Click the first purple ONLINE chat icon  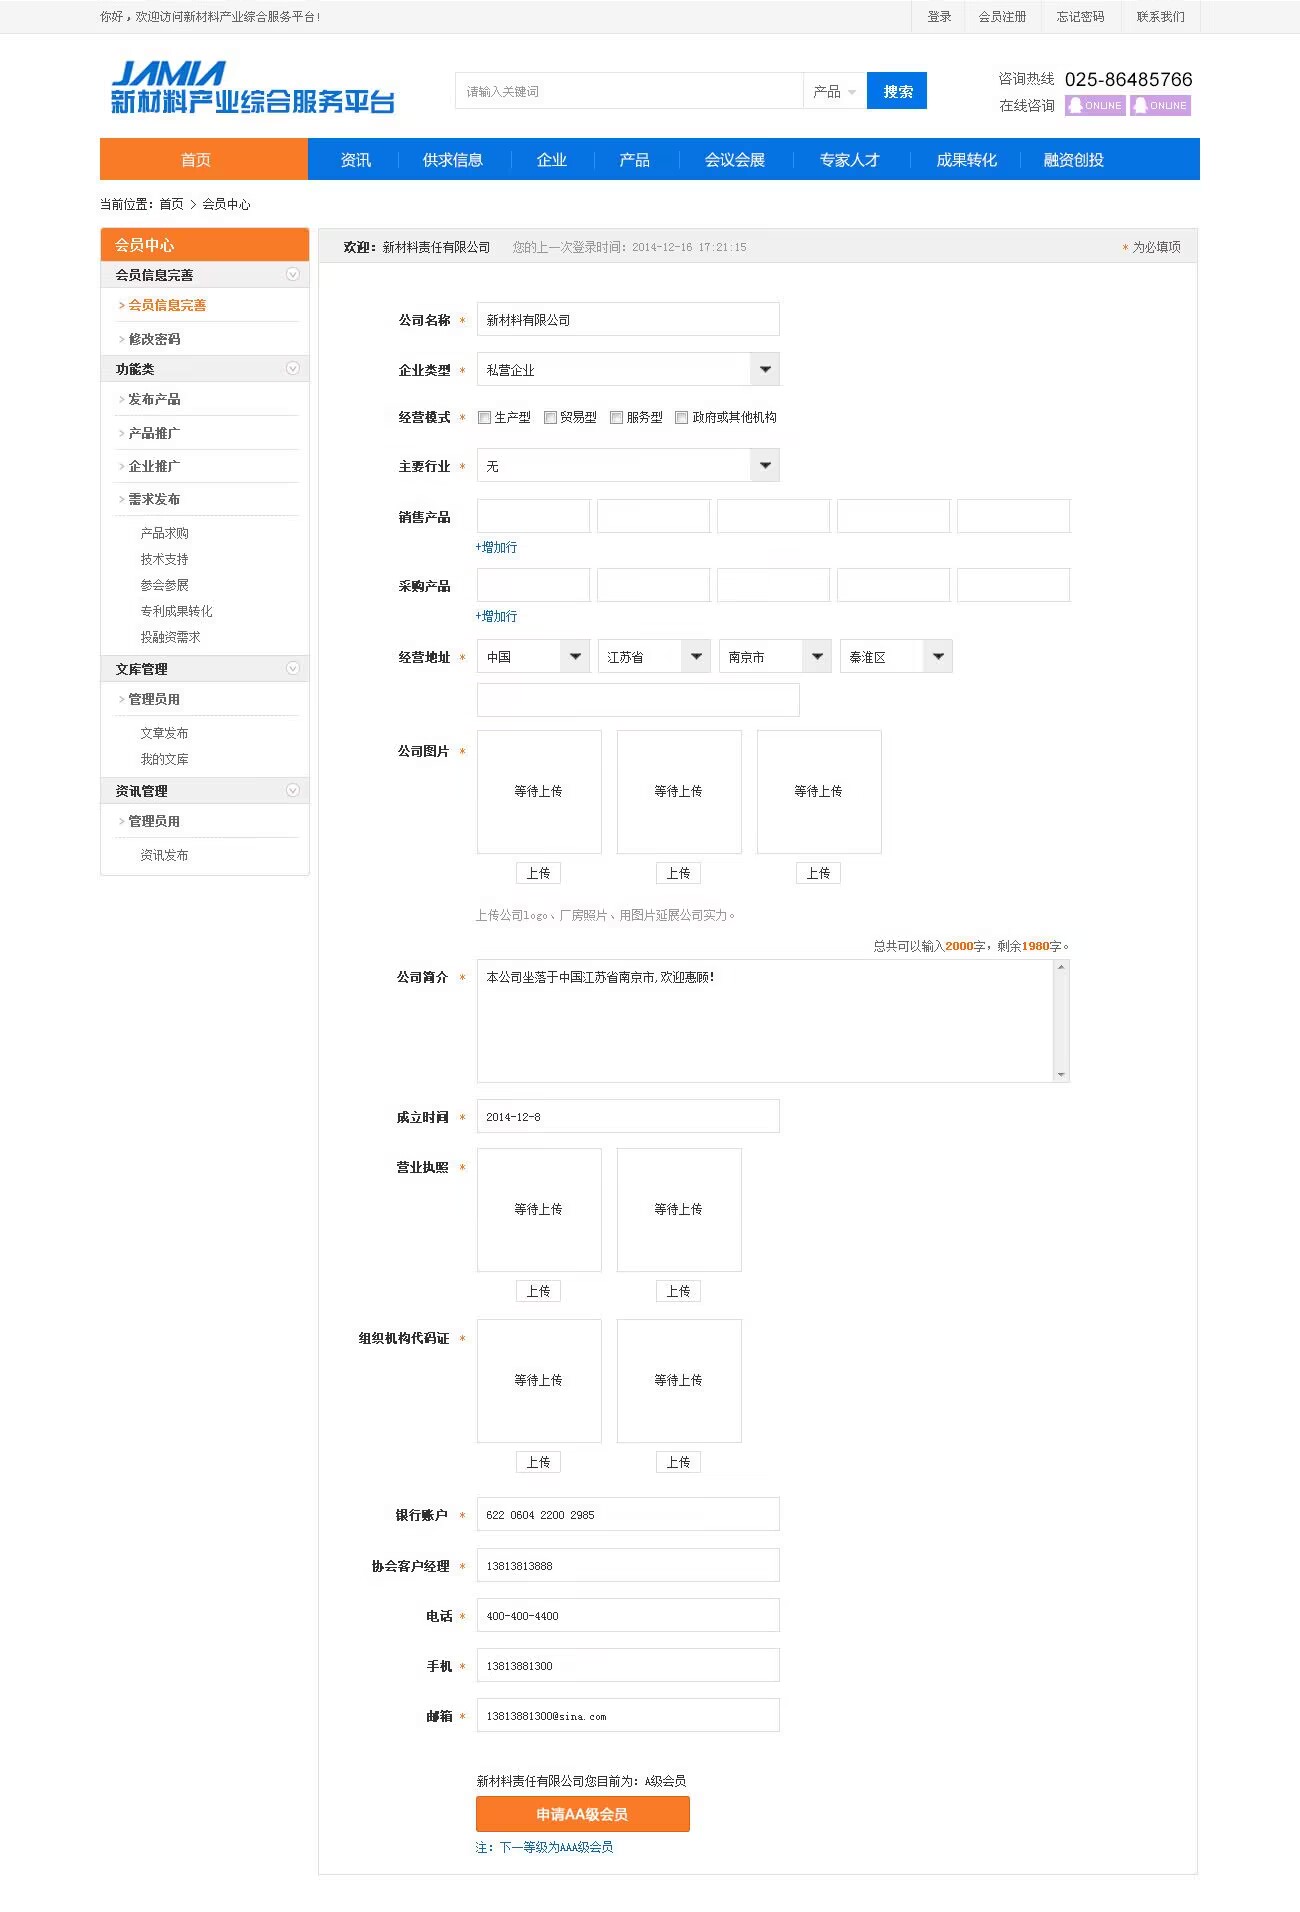[x=1096, y=105]
